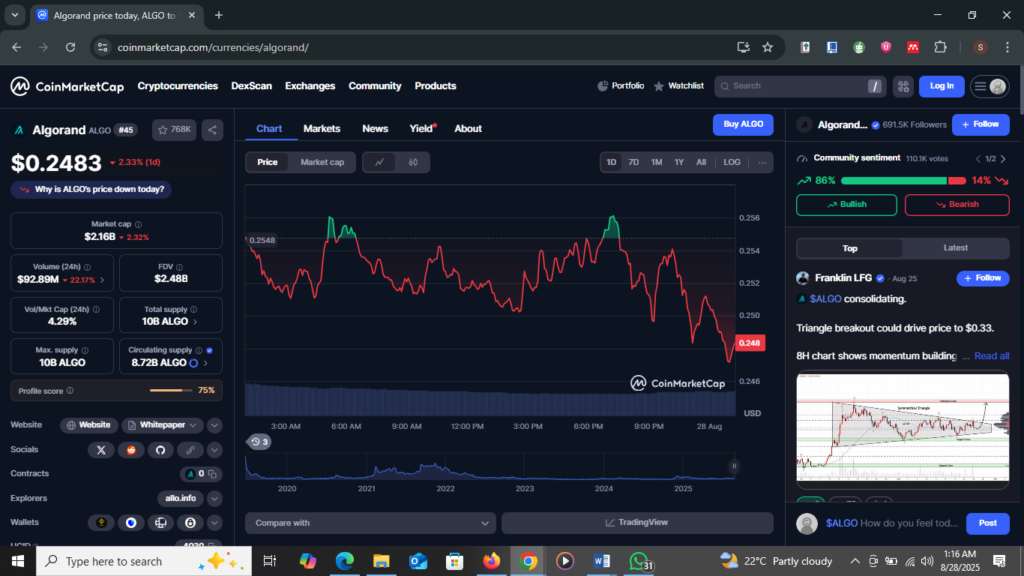Open the grid apps icon beside search
The height and width of the screenshot is (576, 1024).
[x=903, y=86]
